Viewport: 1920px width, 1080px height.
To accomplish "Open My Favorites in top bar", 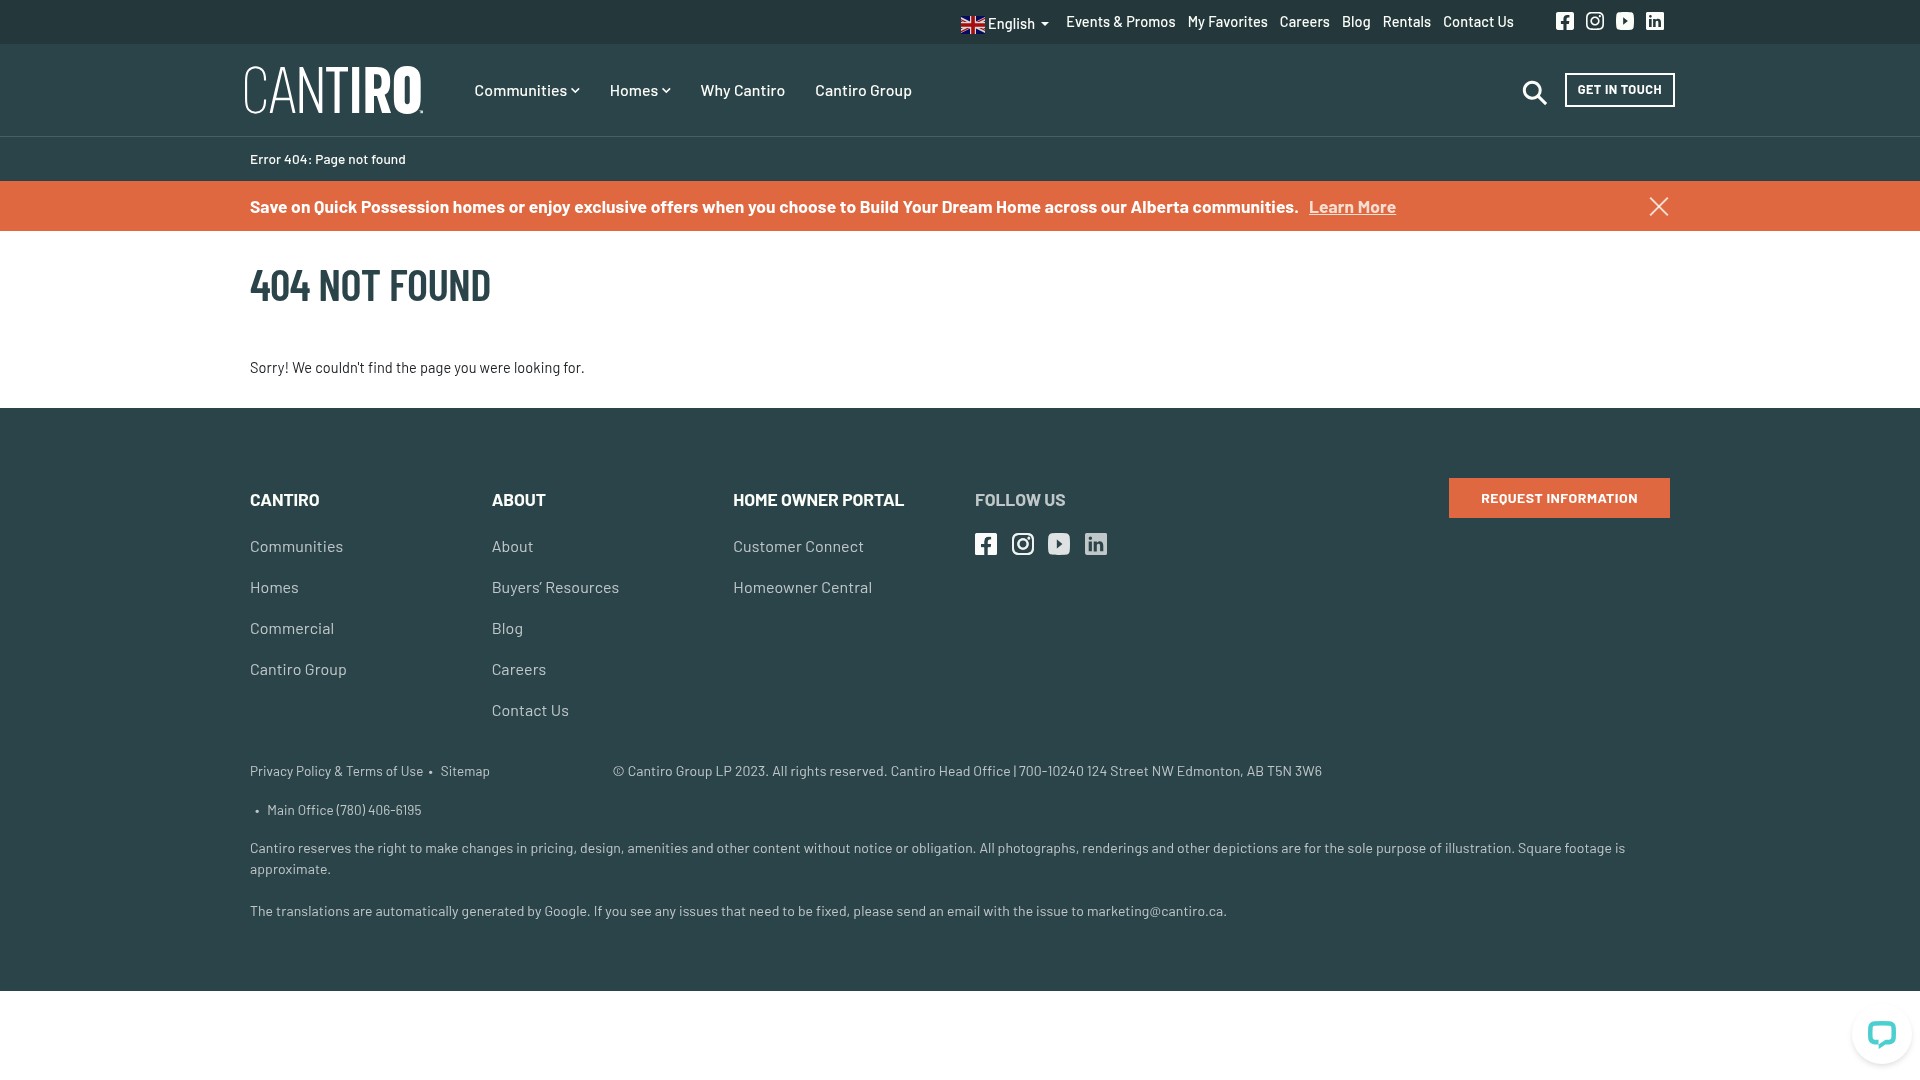I will [x=1228, y=21].
